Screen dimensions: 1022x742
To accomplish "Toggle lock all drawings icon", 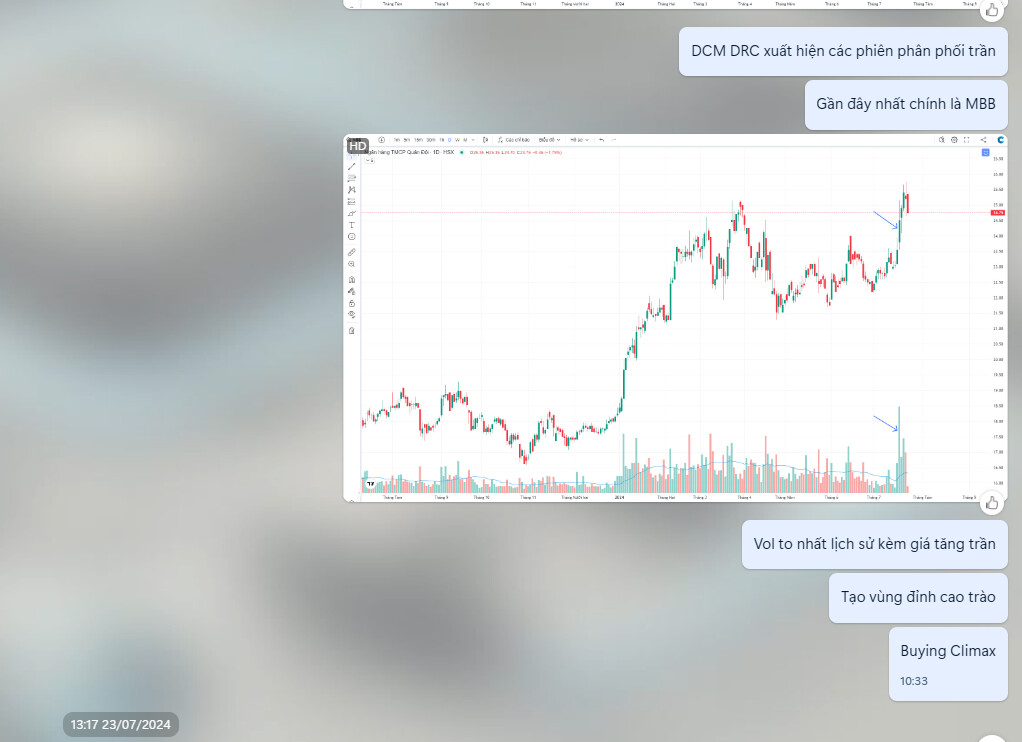I will click(x=352, y=303).
